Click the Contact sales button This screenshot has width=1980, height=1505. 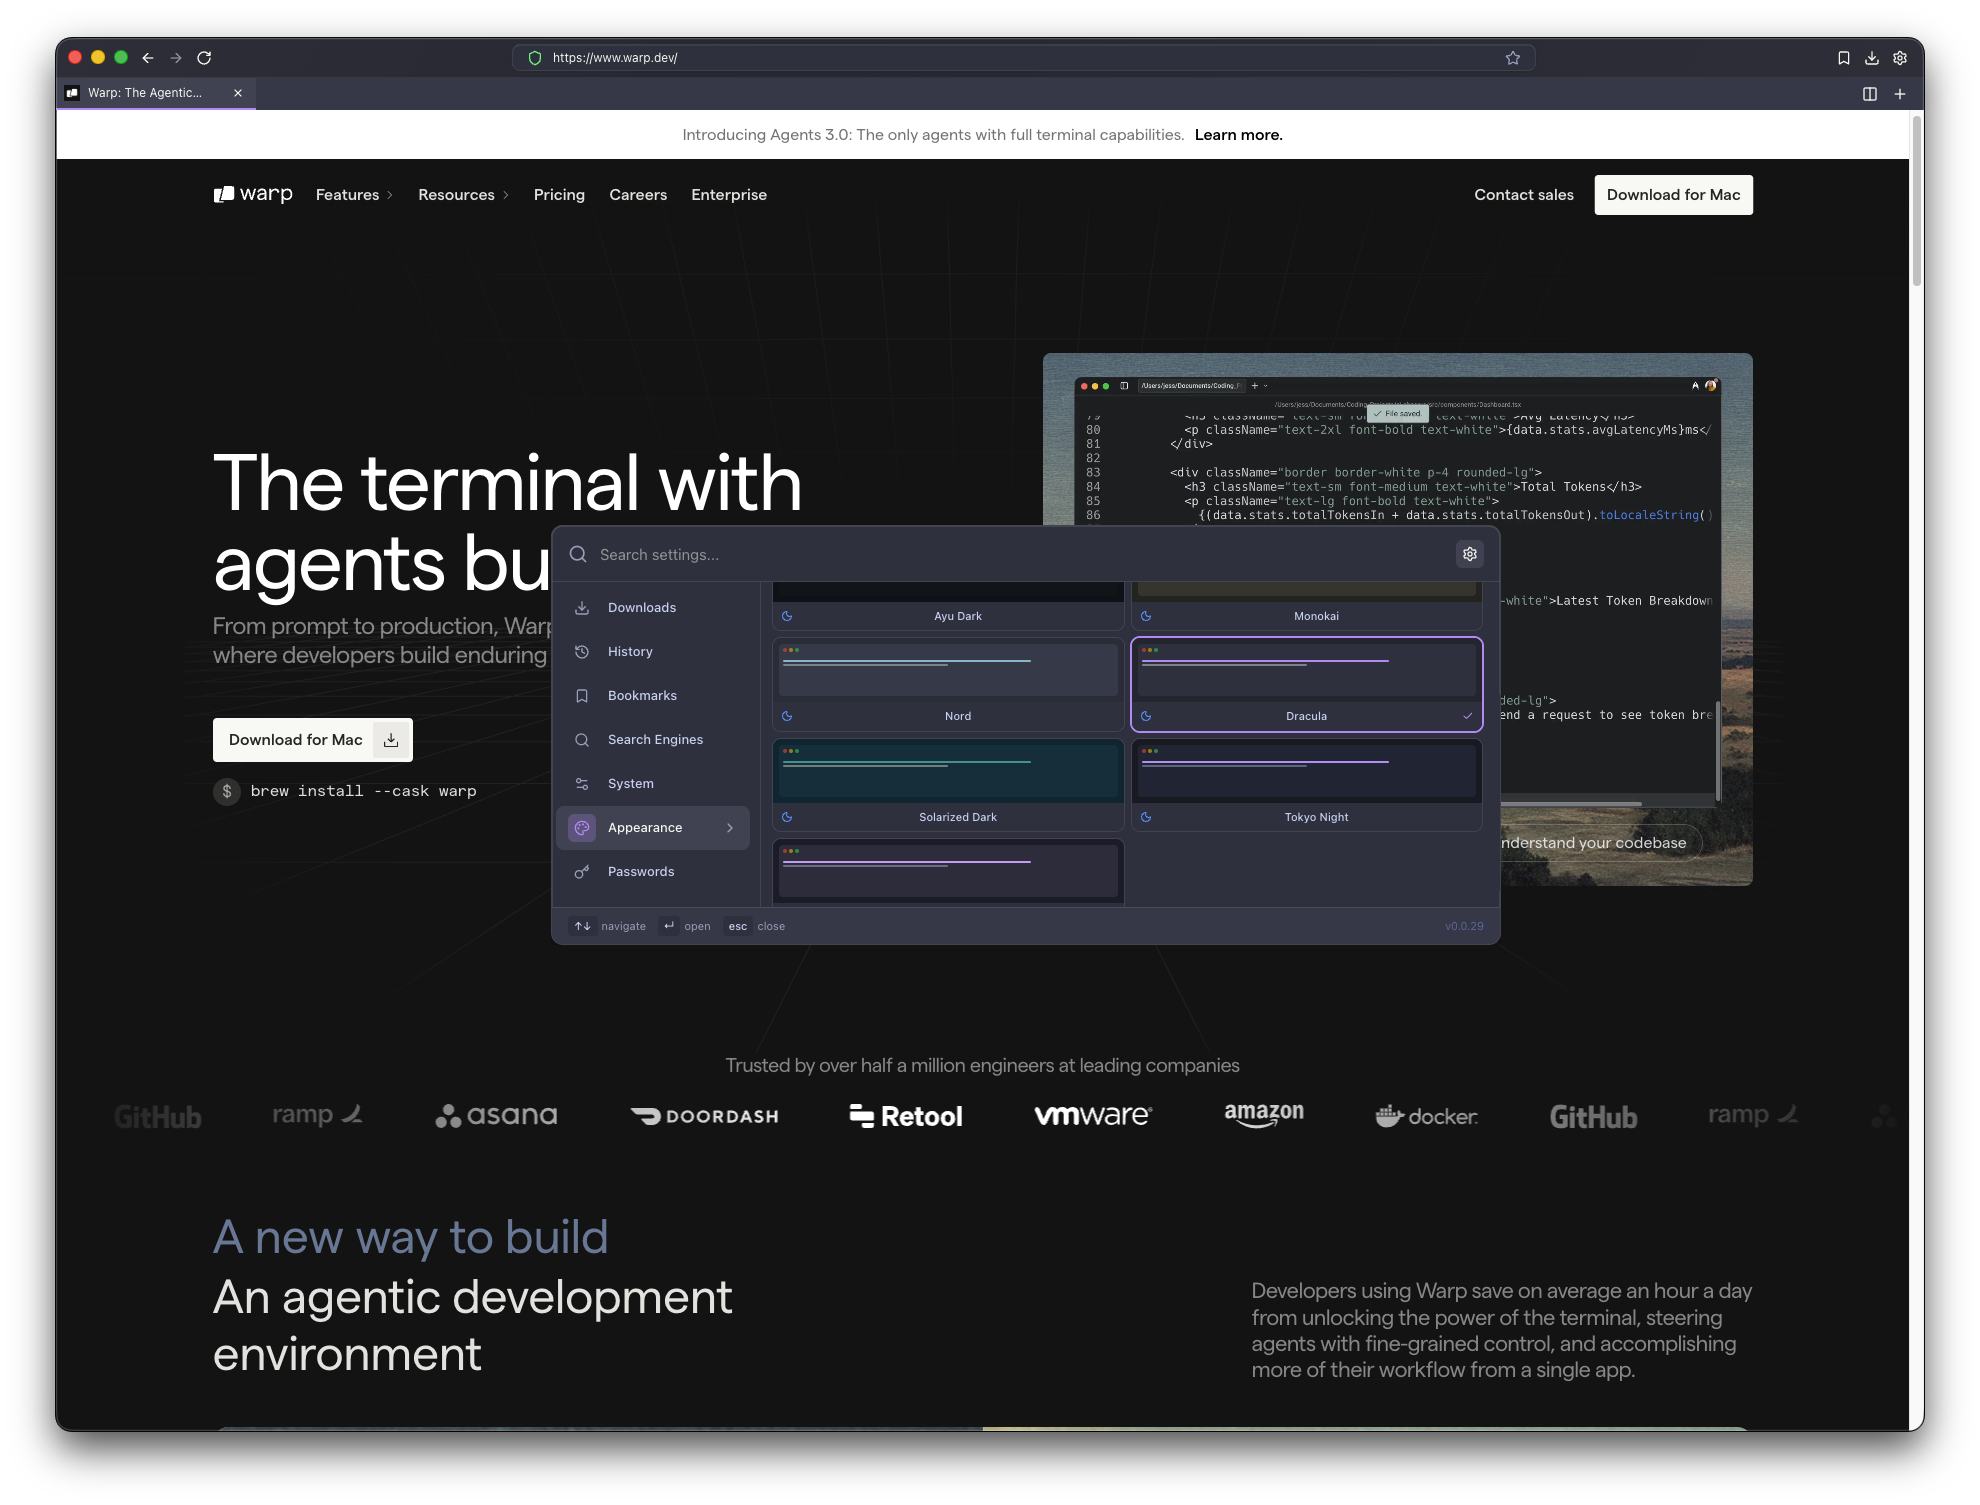[1523, 194]
